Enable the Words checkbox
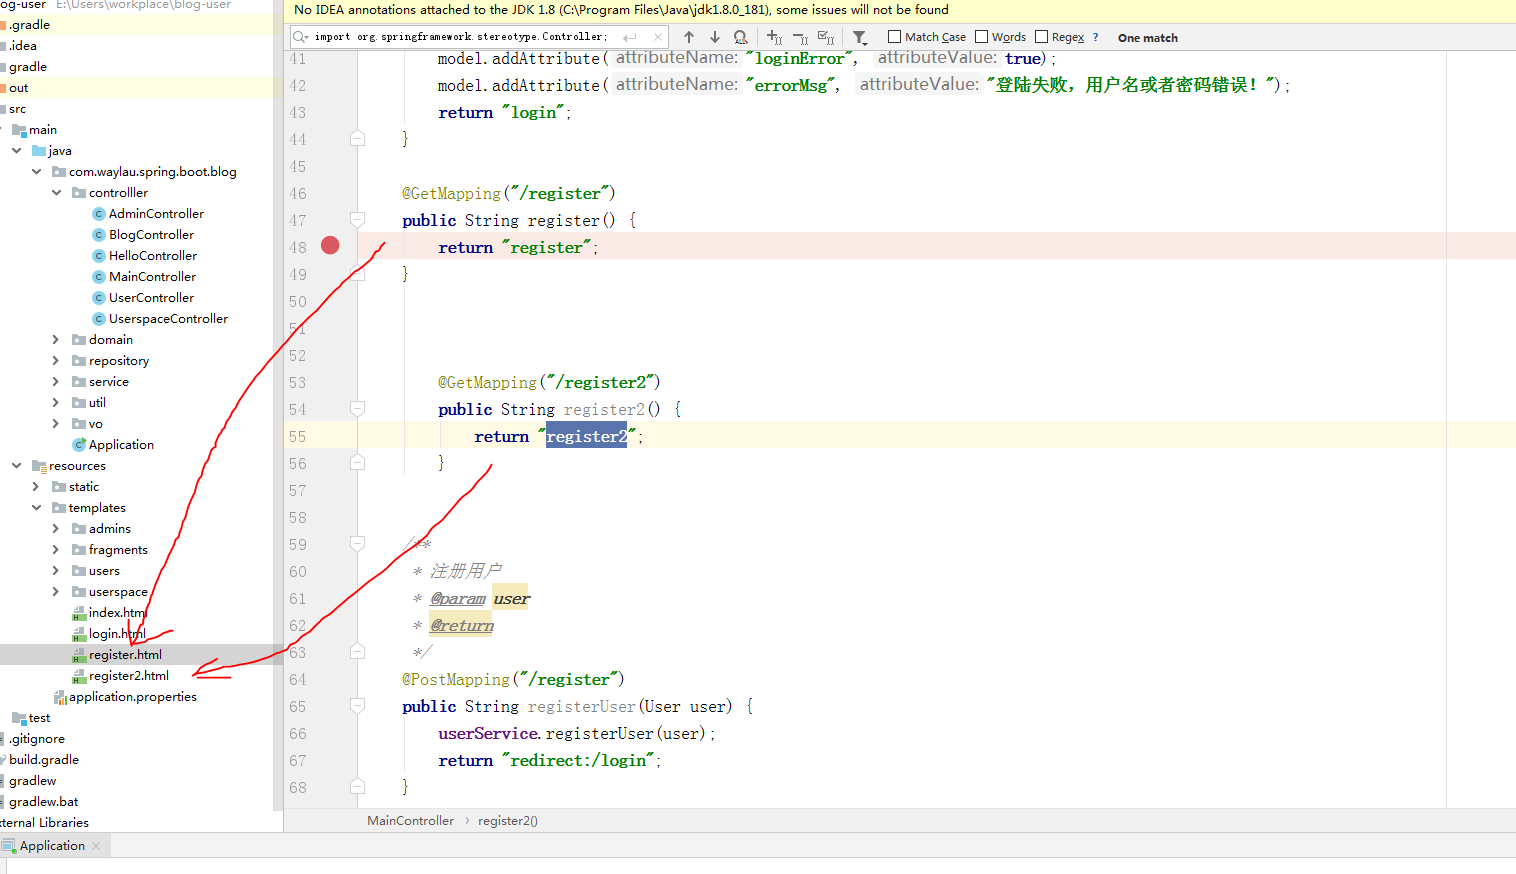 pyautogui.click(x=982, y=37)
